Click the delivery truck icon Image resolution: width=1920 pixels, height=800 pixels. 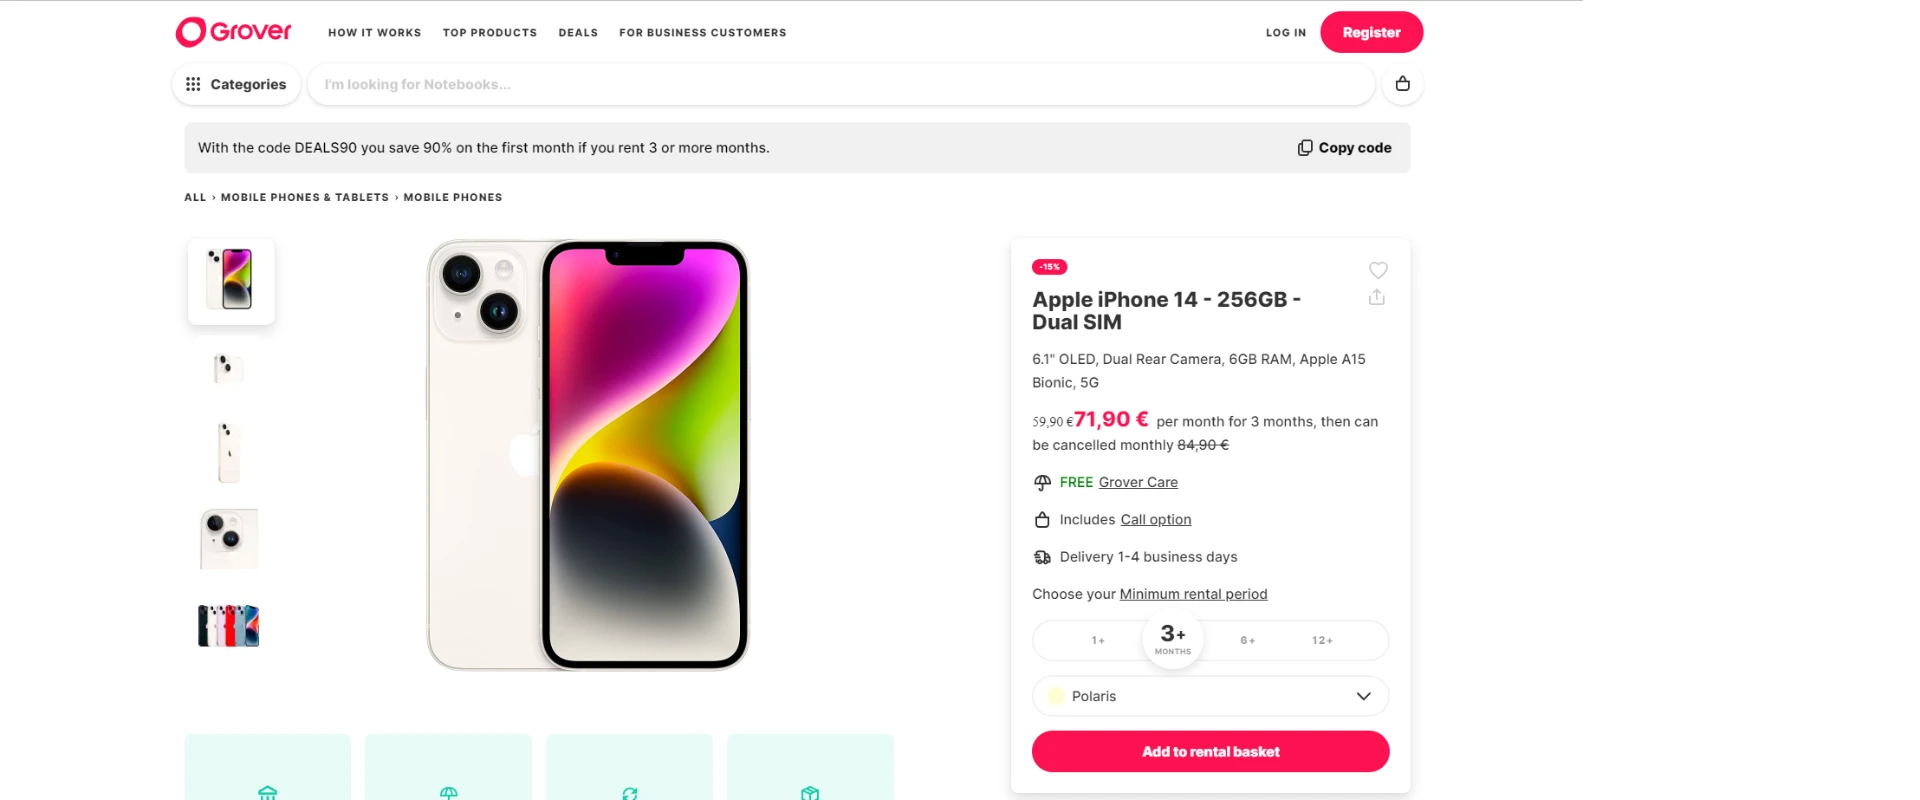[1042, 557]
